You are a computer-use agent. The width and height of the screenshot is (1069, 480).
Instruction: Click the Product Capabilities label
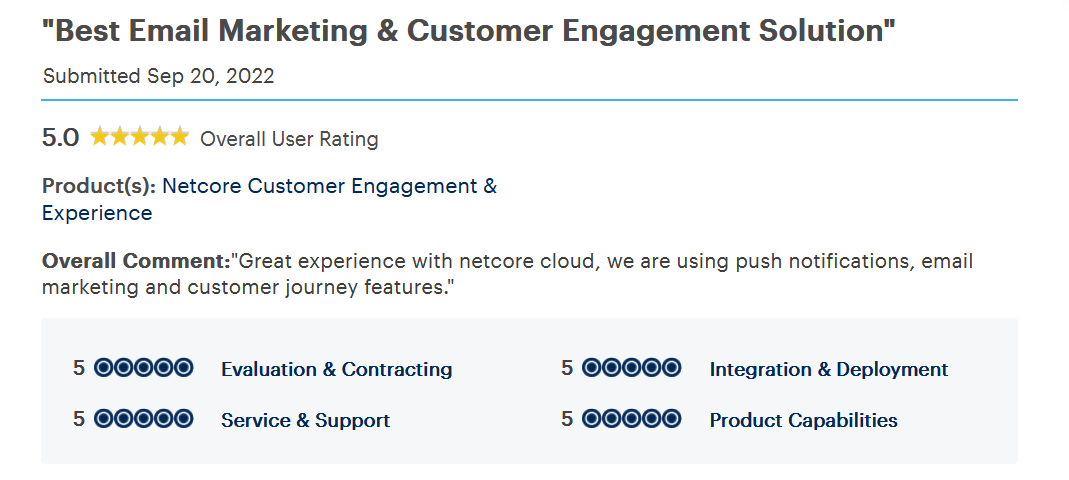pyautogui.click(x=804, y=420)
